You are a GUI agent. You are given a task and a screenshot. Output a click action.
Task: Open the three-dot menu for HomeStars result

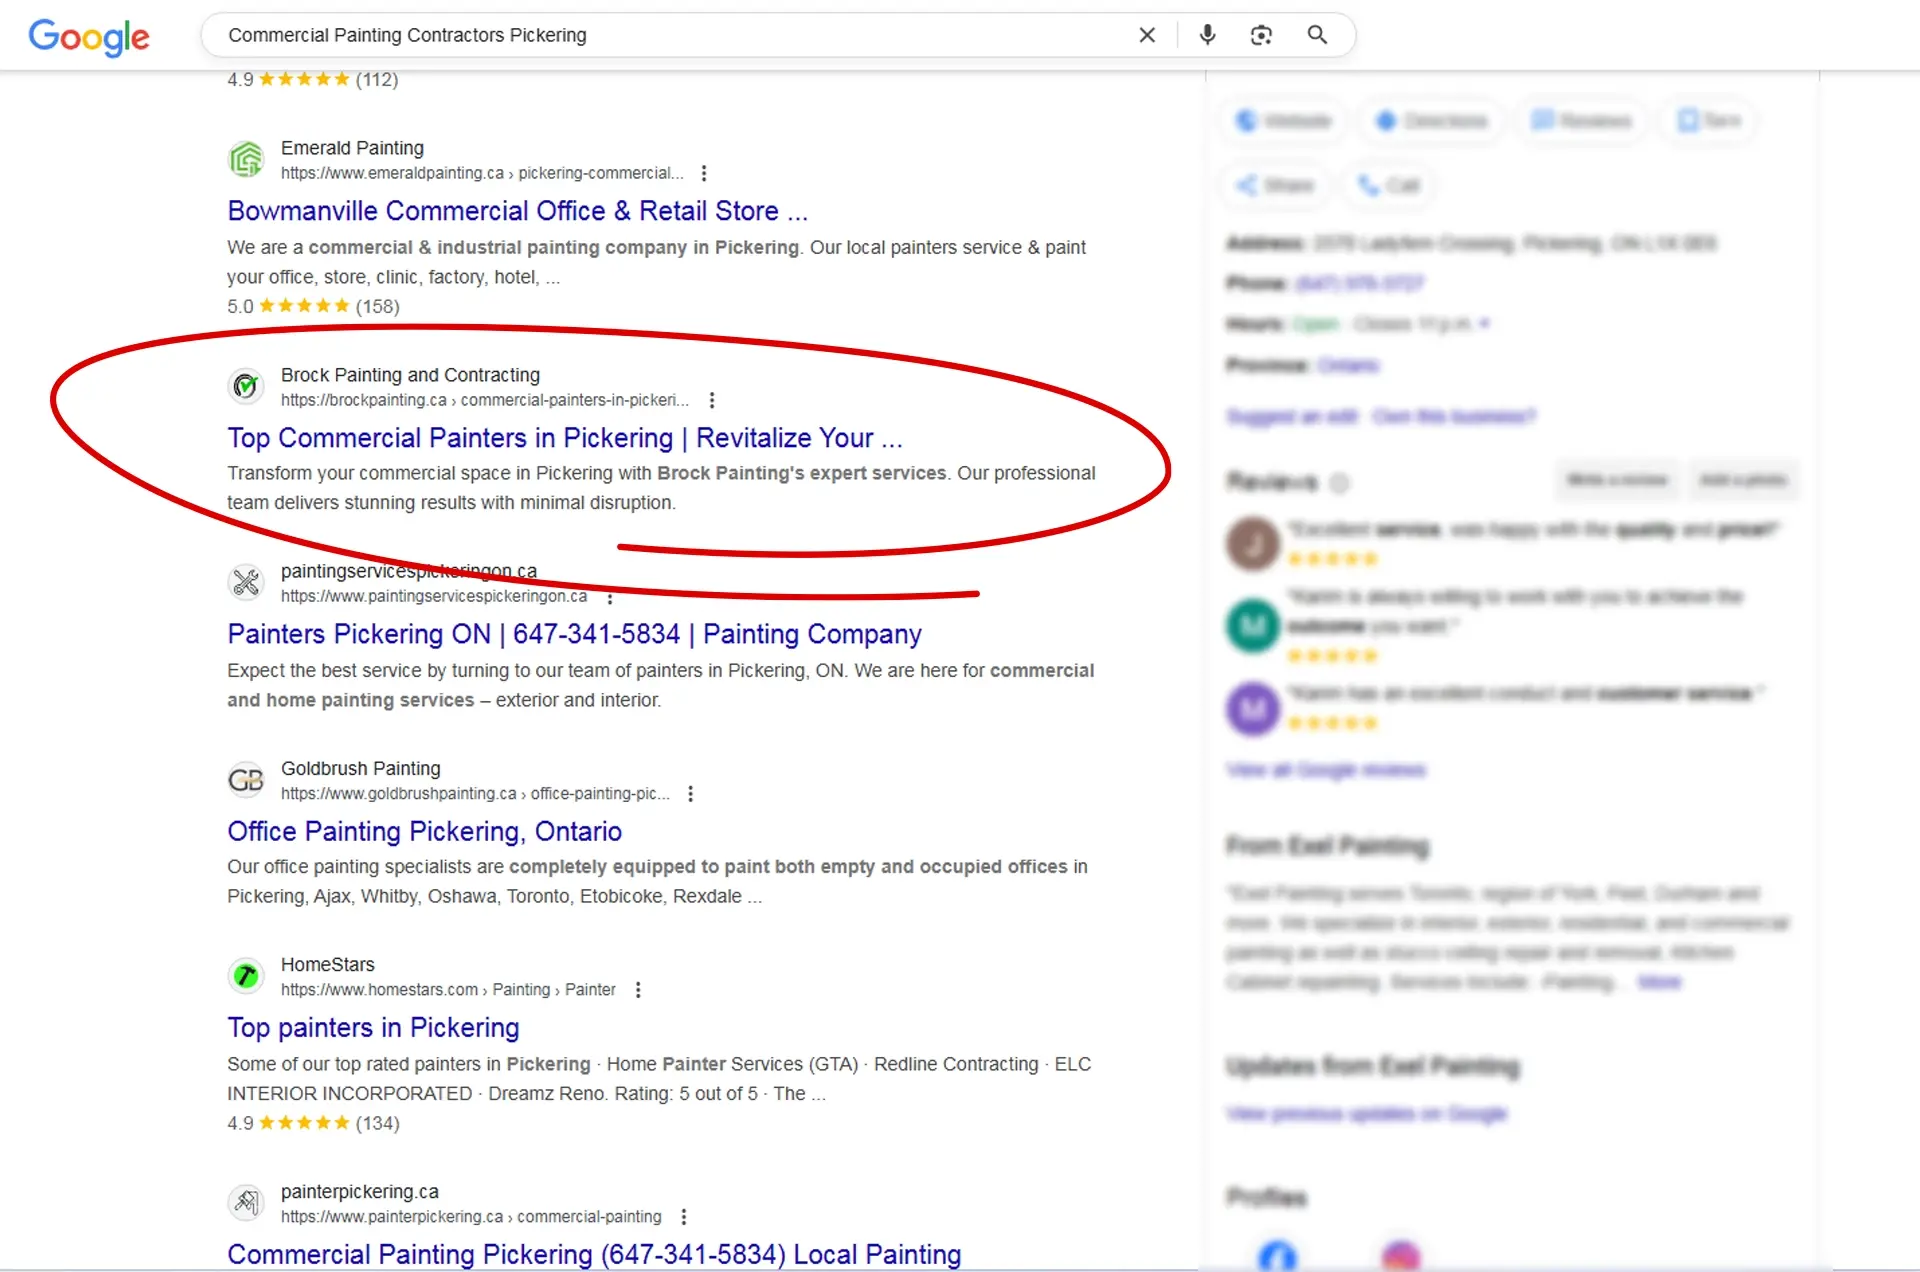[x=638, y=989]
